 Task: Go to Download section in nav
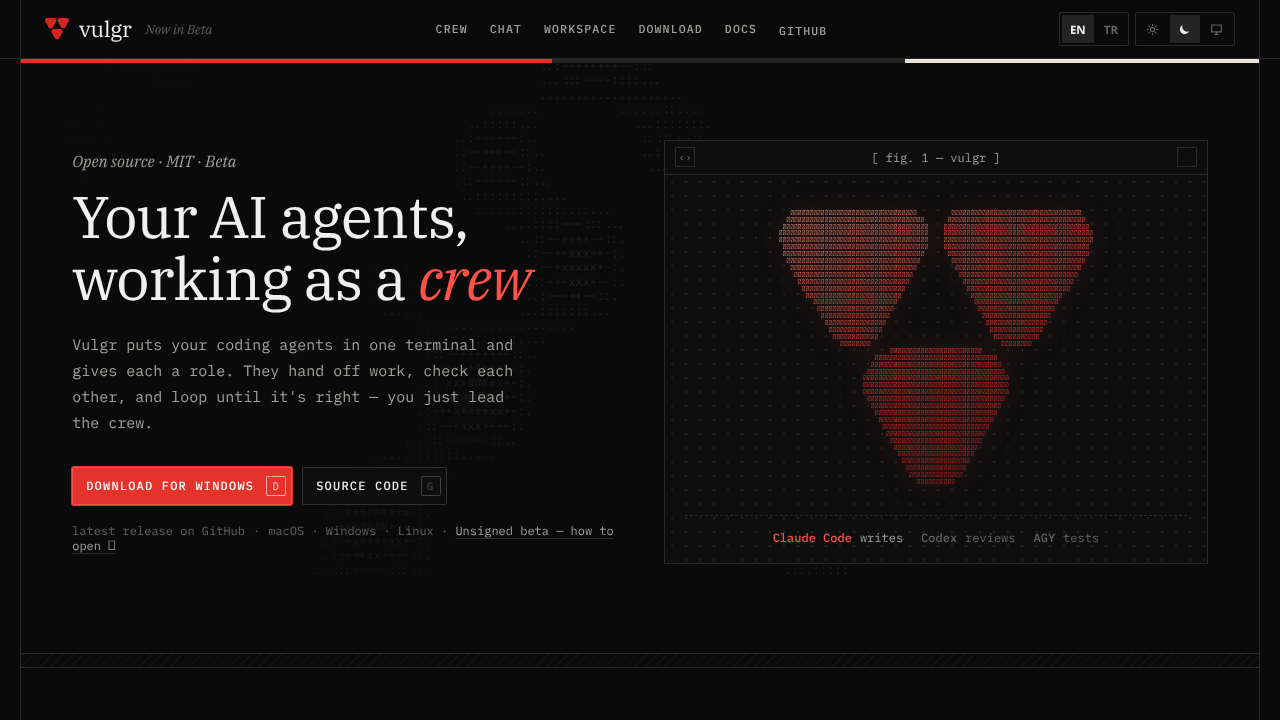tap(670, 30)
